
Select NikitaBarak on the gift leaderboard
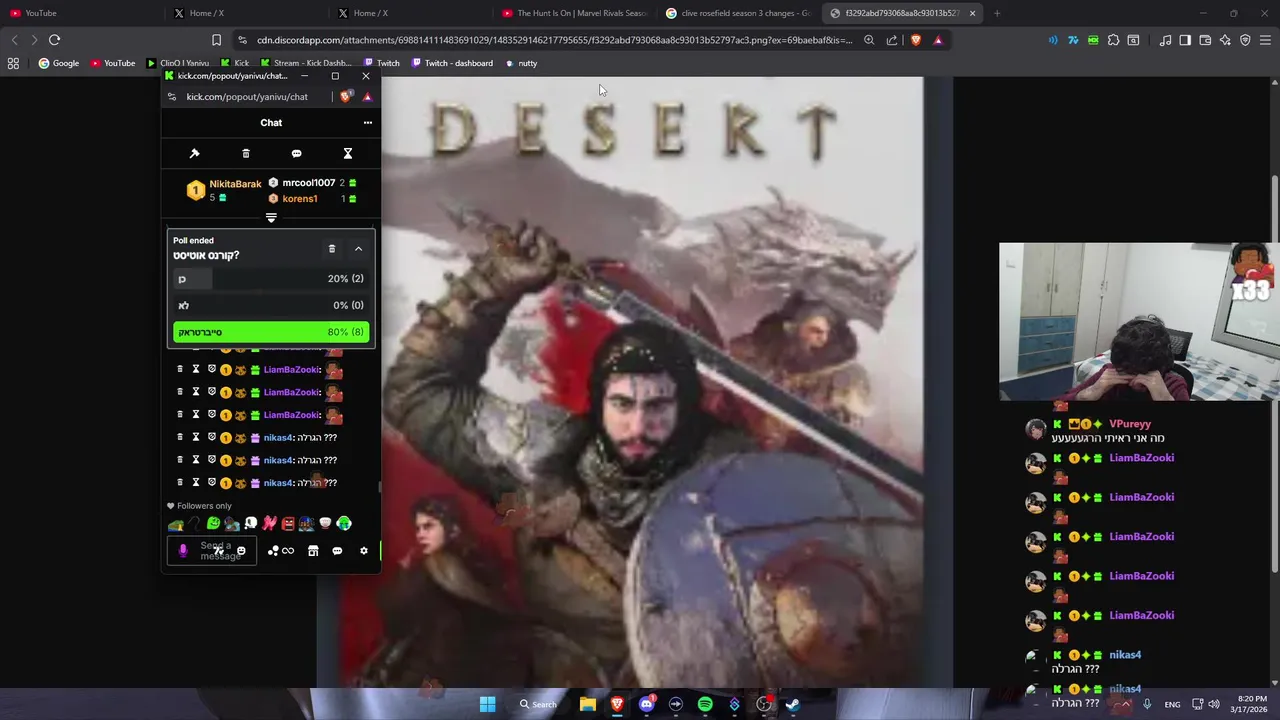click(235, 184)
